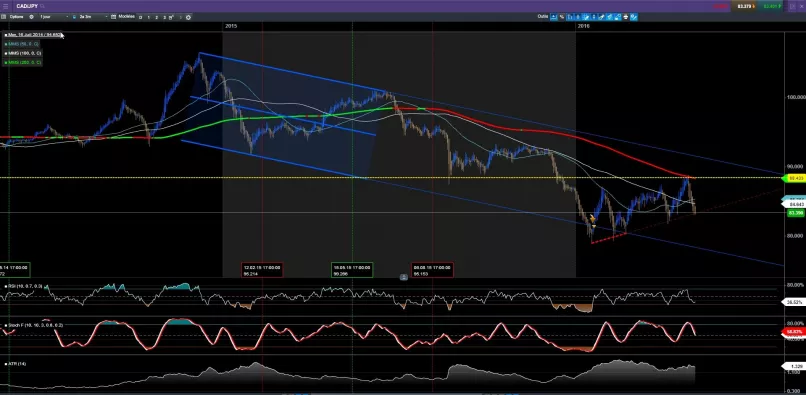Select the 06.08.15 date marker
The height and width of the screenshot is (395, 806).
tap(432, 270)
